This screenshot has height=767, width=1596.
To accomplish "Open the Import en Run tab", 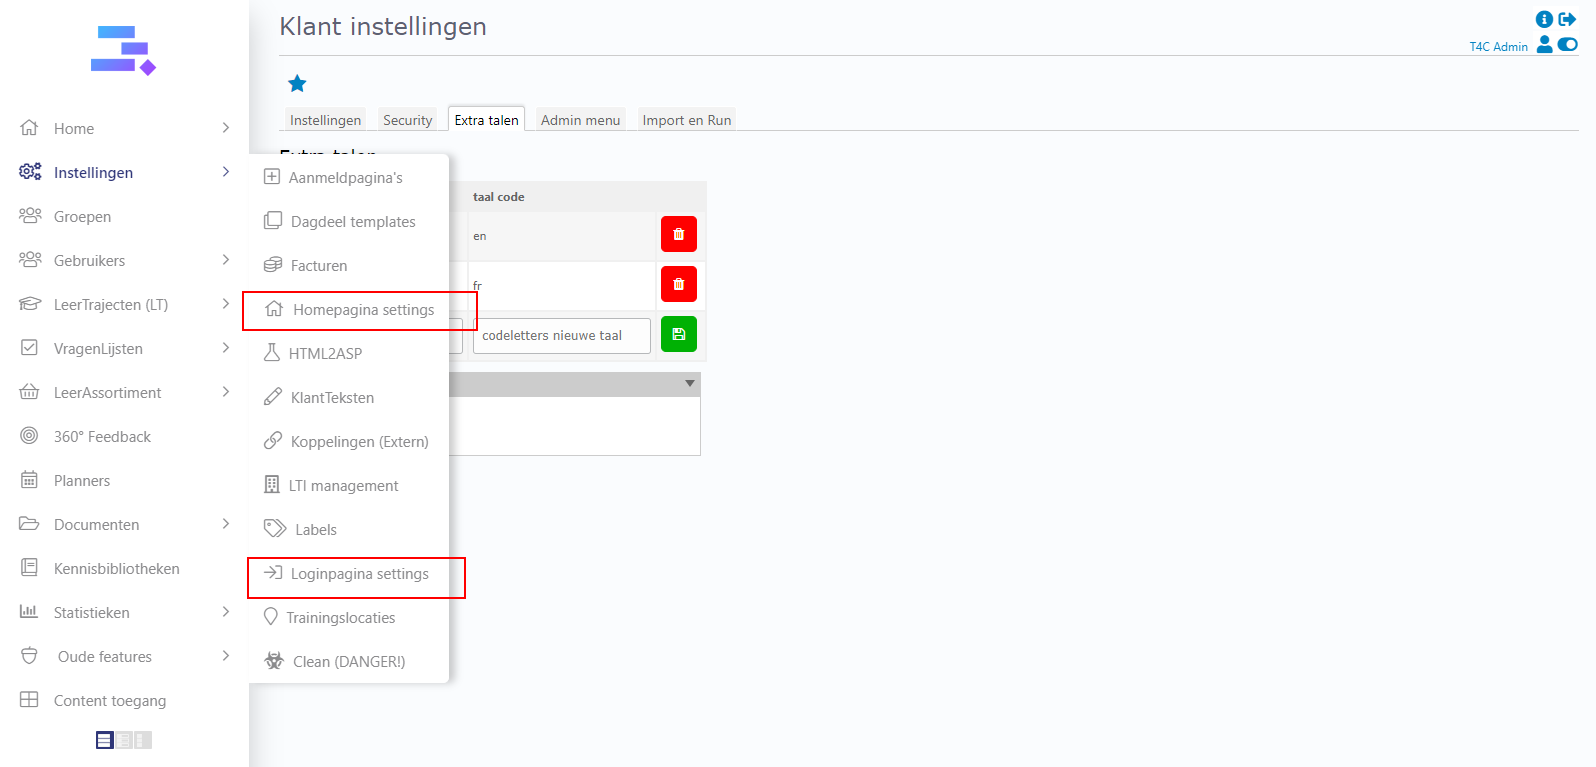I will [x=686, y=120].
